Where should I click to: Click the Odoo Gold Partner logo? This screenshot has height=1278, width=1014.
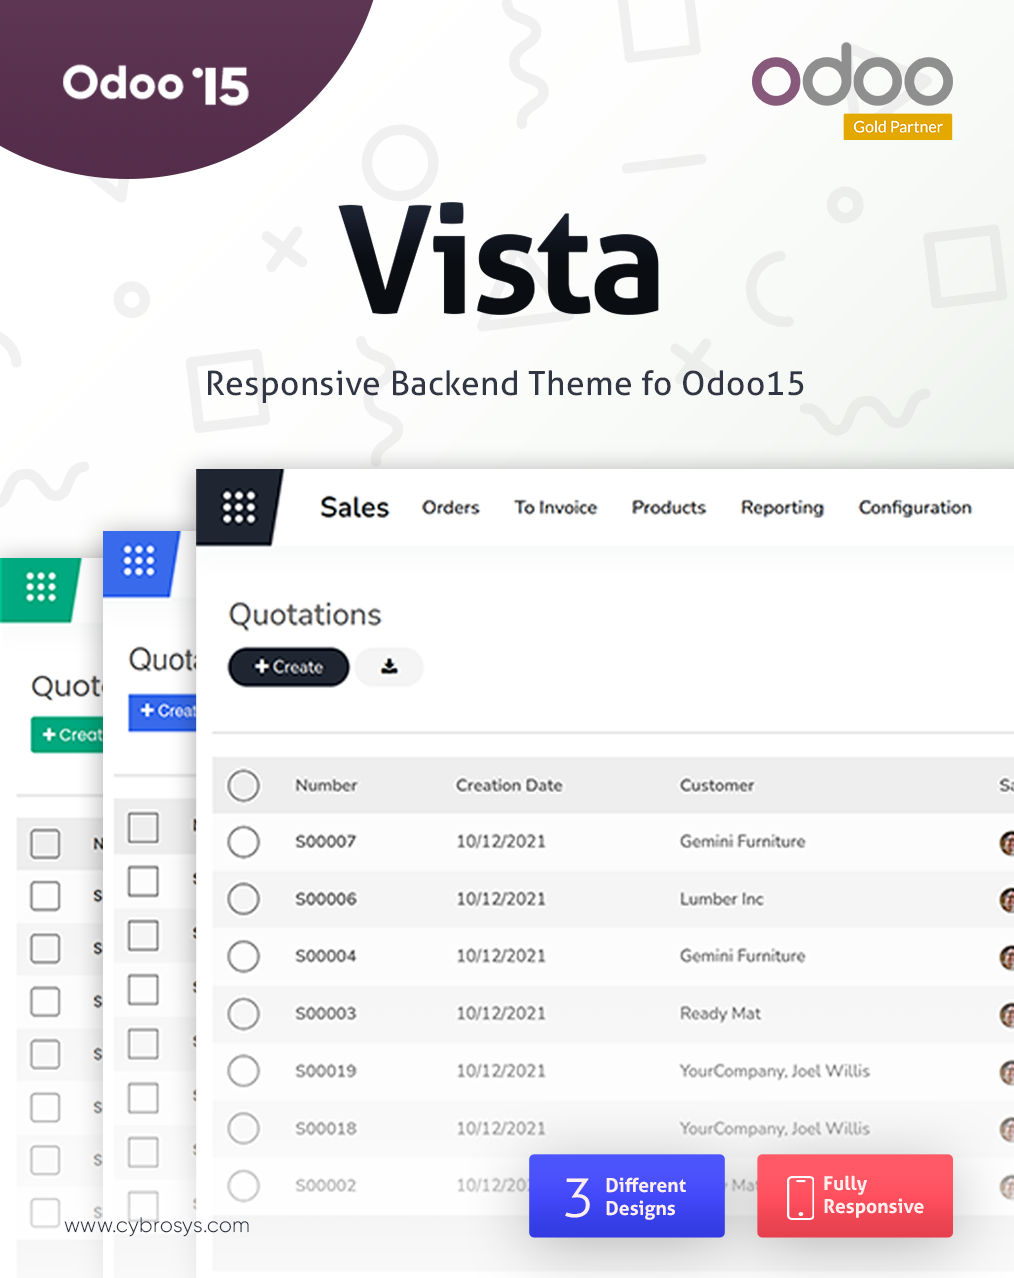click(852, 91)
